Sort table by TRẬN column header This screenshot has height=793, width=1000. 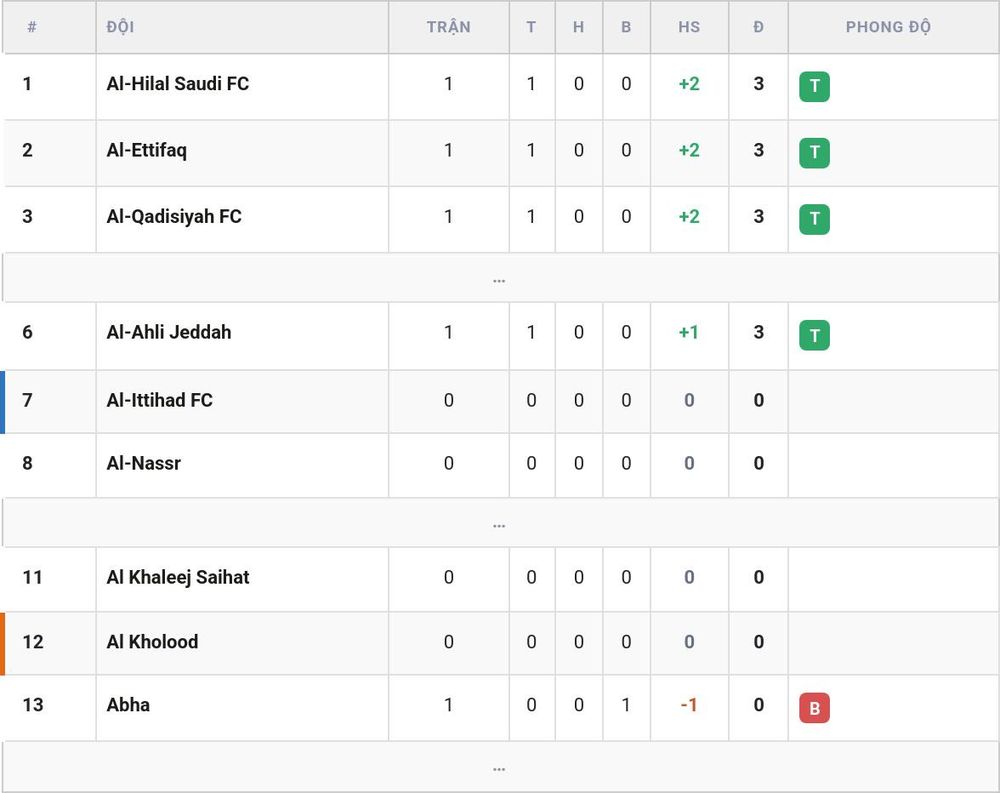coord(449,27)
